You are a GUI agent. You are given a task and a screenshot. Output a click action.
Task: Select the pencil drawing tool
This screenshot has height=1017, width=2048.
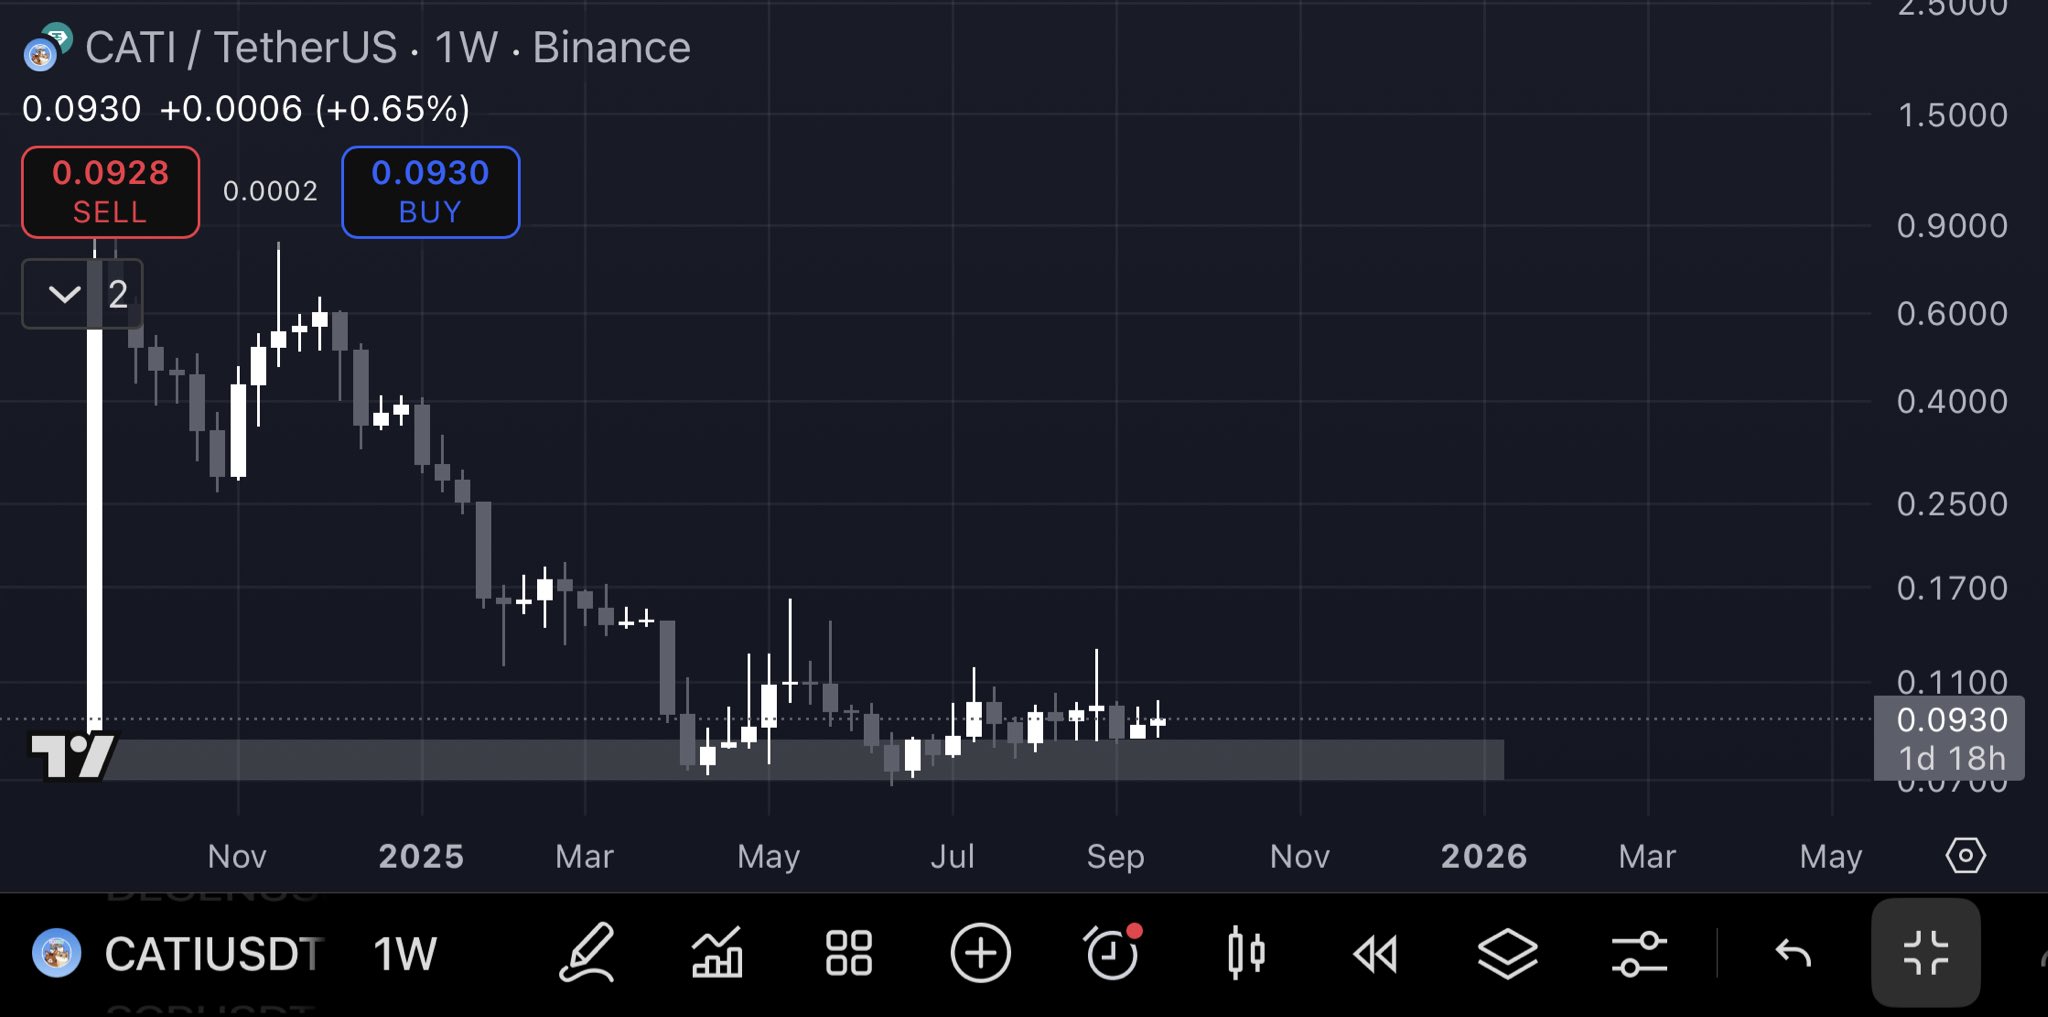coord(586,953)
